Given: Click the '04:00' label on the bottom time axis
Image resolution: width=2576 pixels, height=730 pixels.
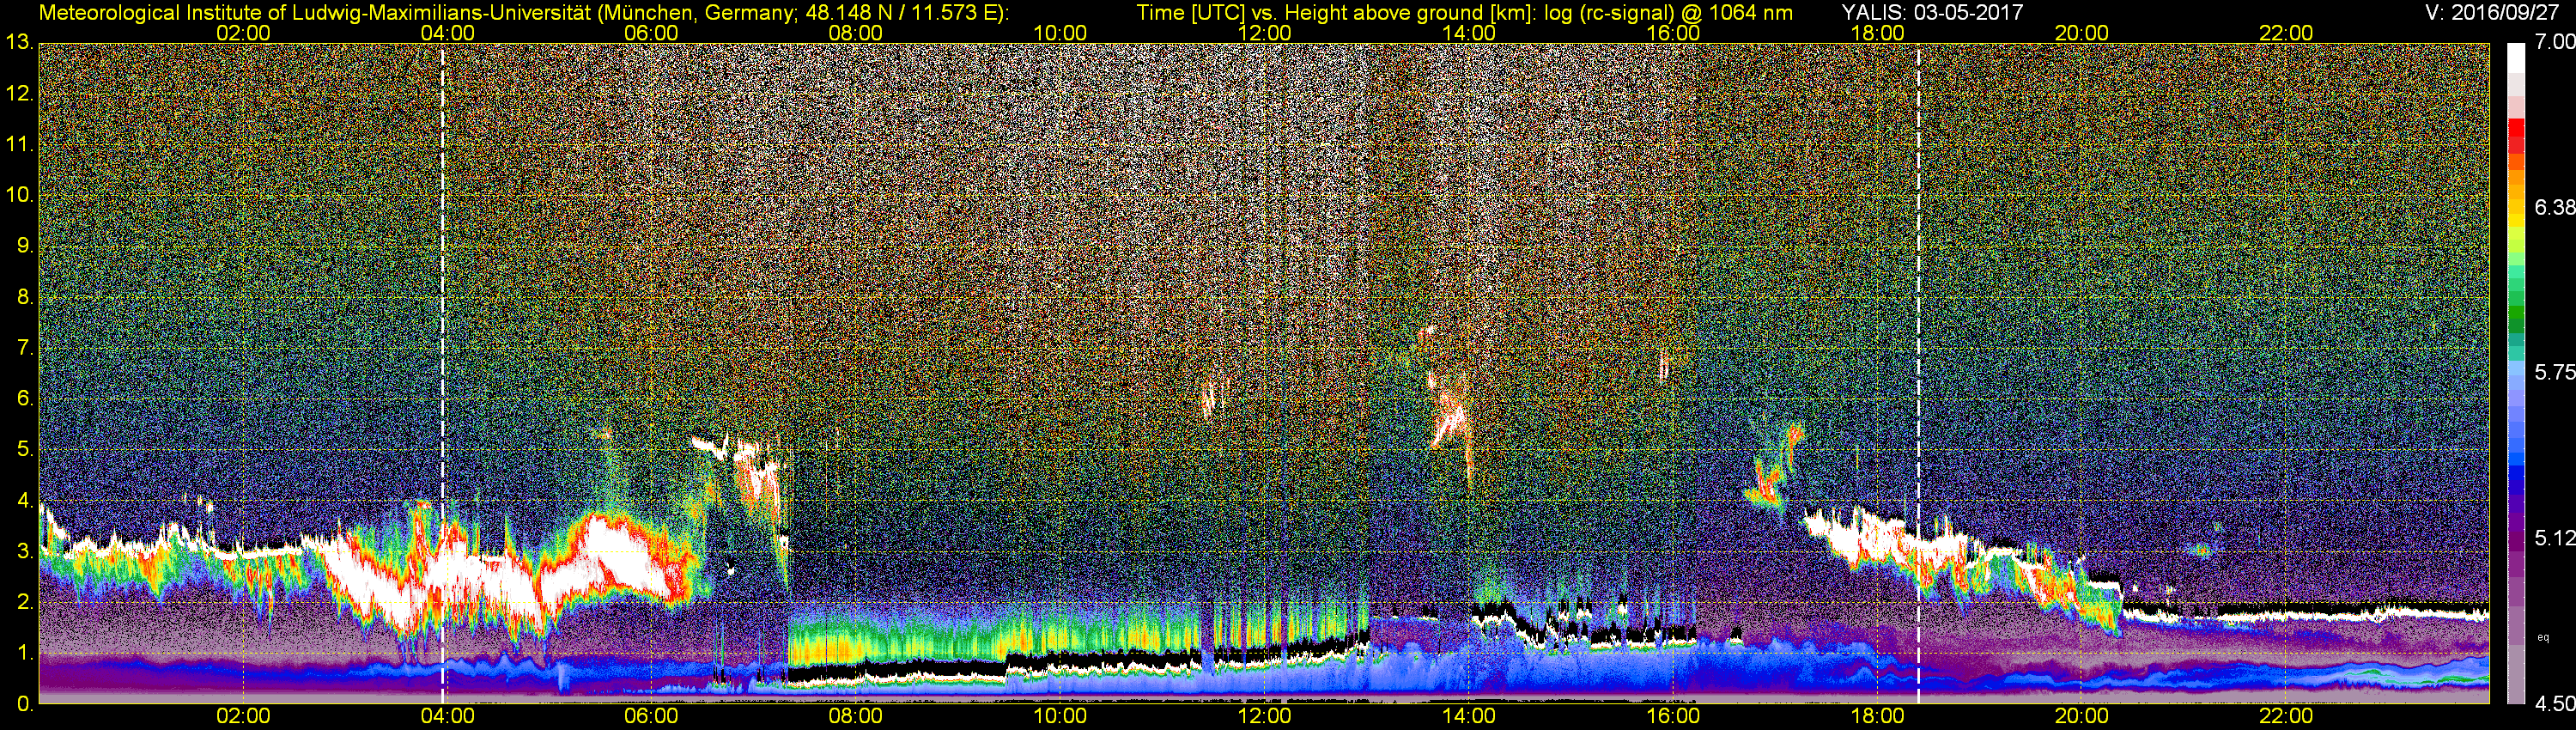Looking at the screenshot, I should (447, 717).
